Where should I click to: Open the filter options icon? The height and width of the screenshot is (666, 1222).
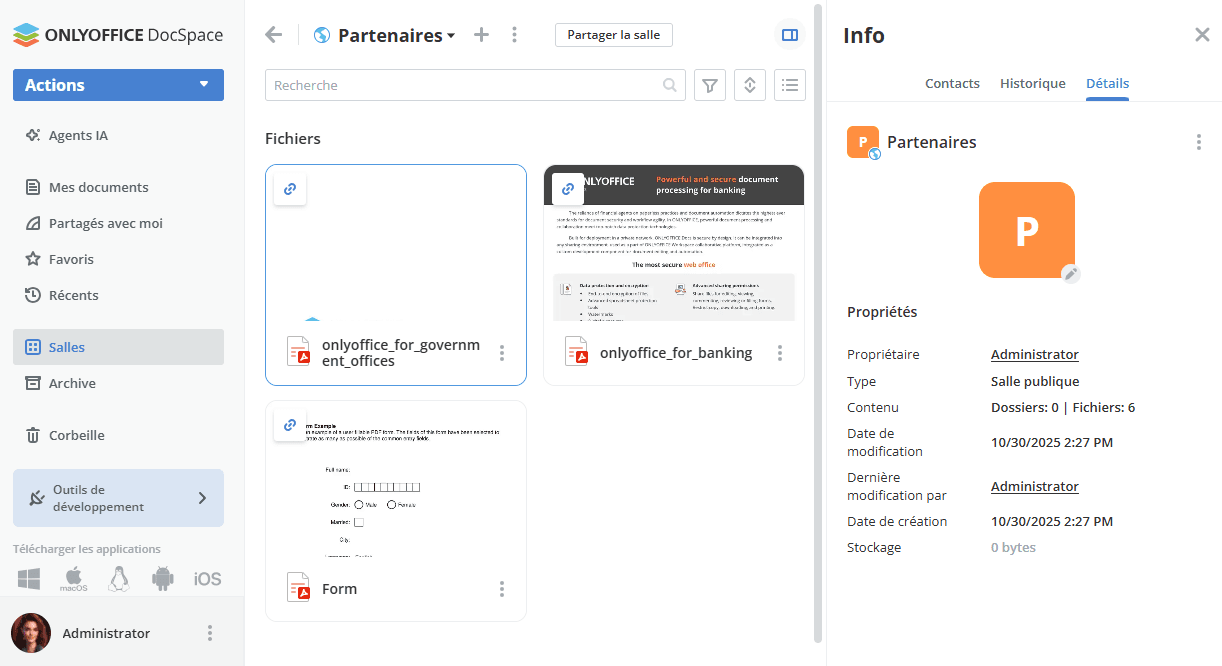coord(710,86)
